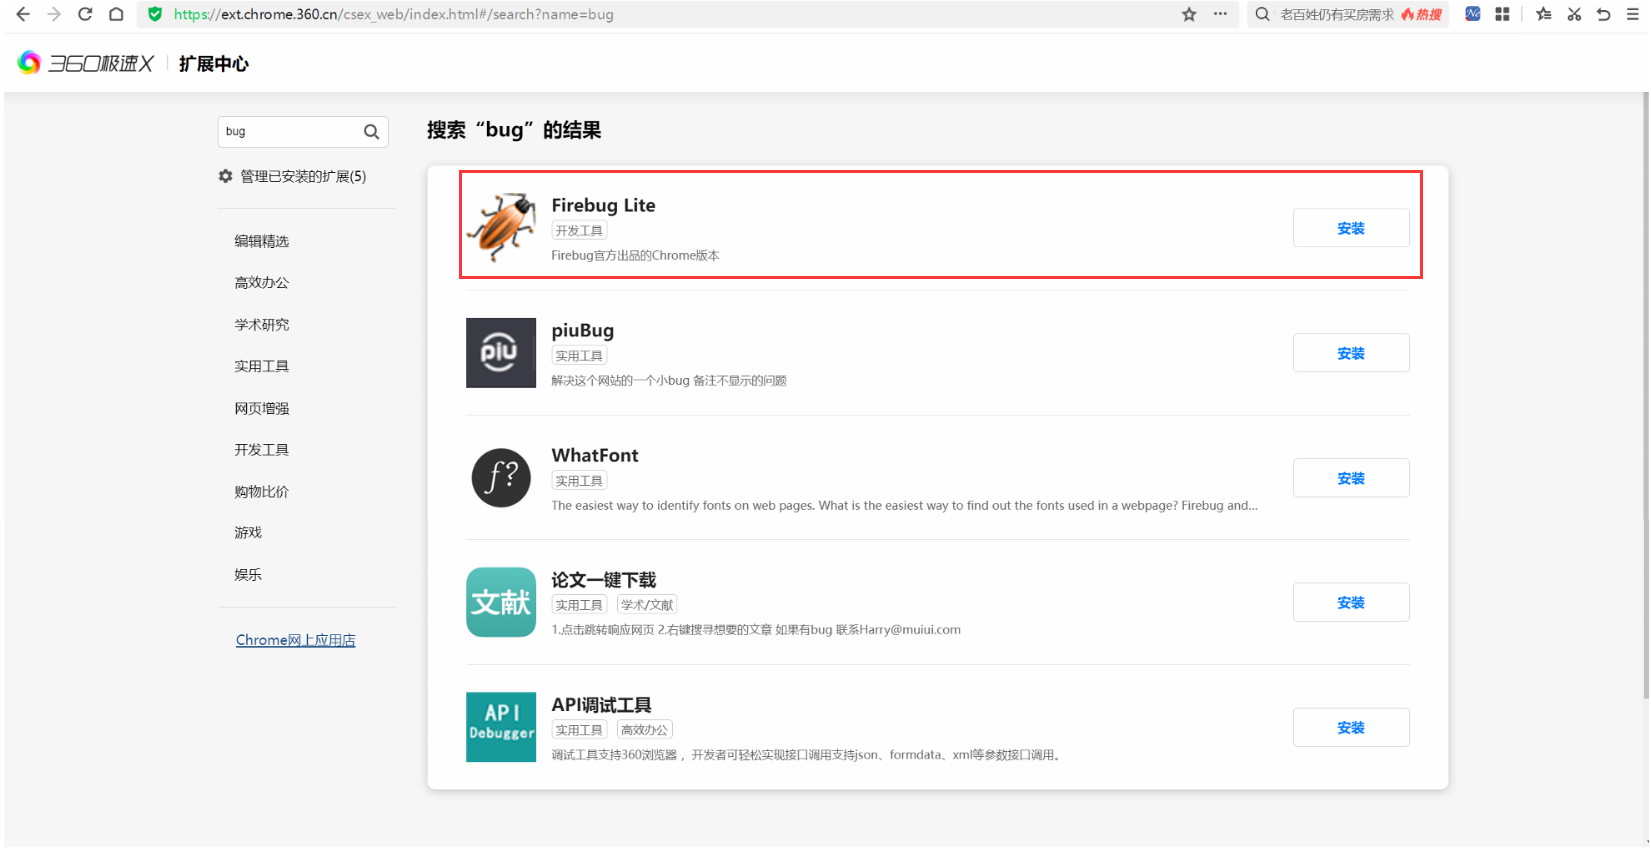The height and width of the screenshot is (849, 1651).
Task: Open API Debugger extension icon
Action: [501, 727]
